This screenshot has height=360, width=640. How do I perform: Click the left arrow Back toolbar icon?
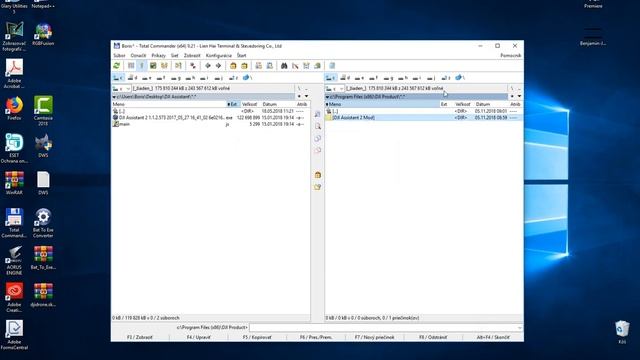(208, 66)
